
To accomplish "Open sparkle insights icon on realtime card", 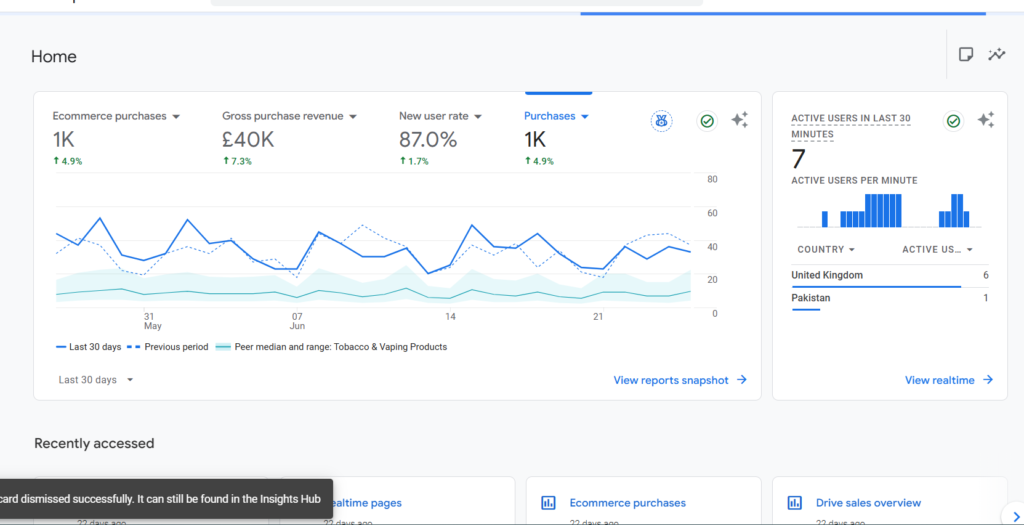I will (x=985, y=120).
